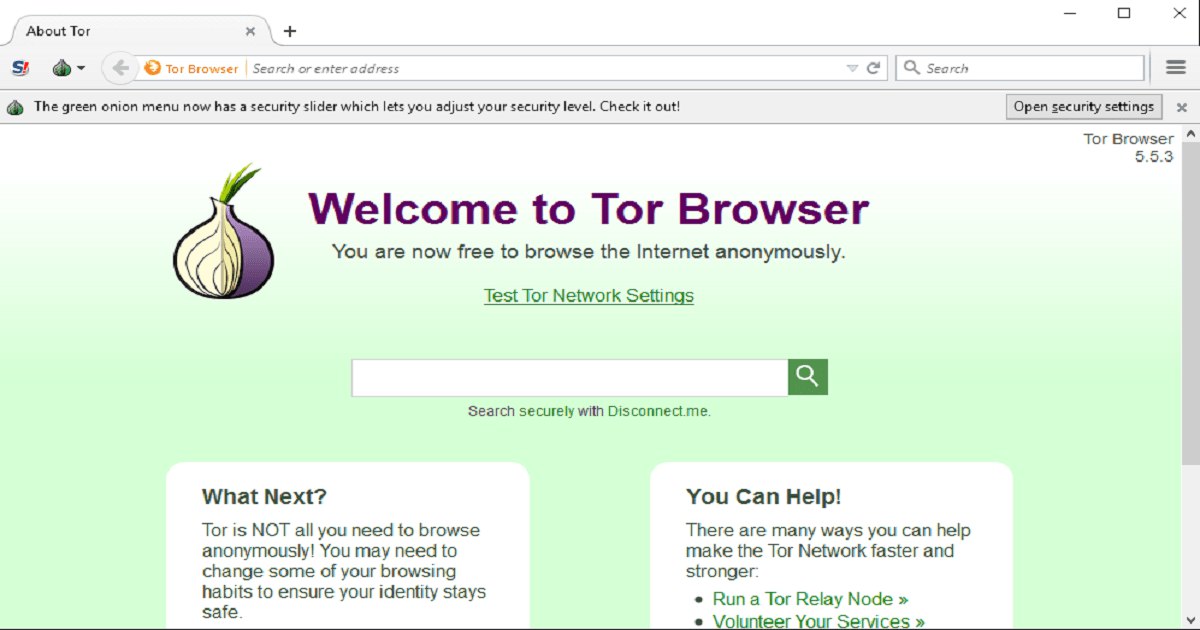Click the magnifier icon in toolbar search box
This screenshot has height=630, width=1200.
coord(911,68)
